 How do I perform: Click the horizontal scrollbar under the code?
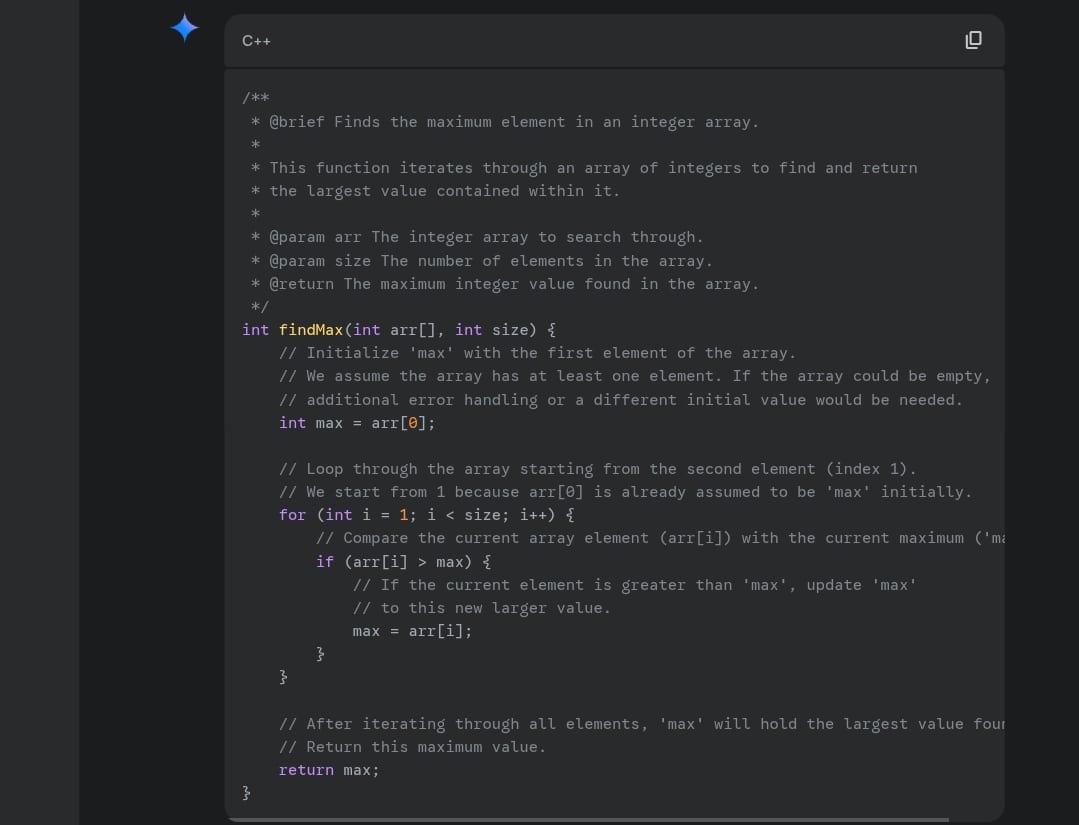click(x=586, y=819)
